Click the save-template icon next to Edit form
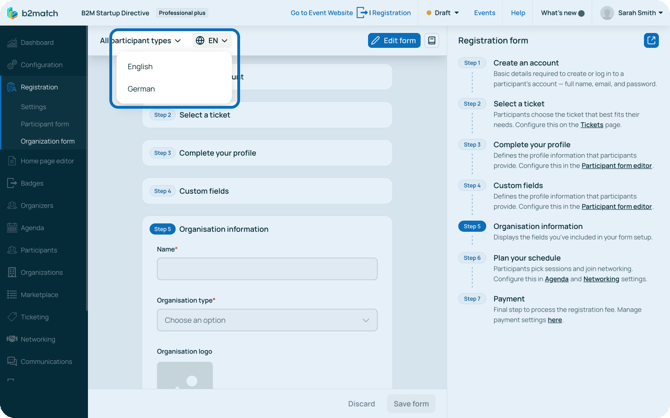Viewport: 670px width, 418px height. (432, 41)
